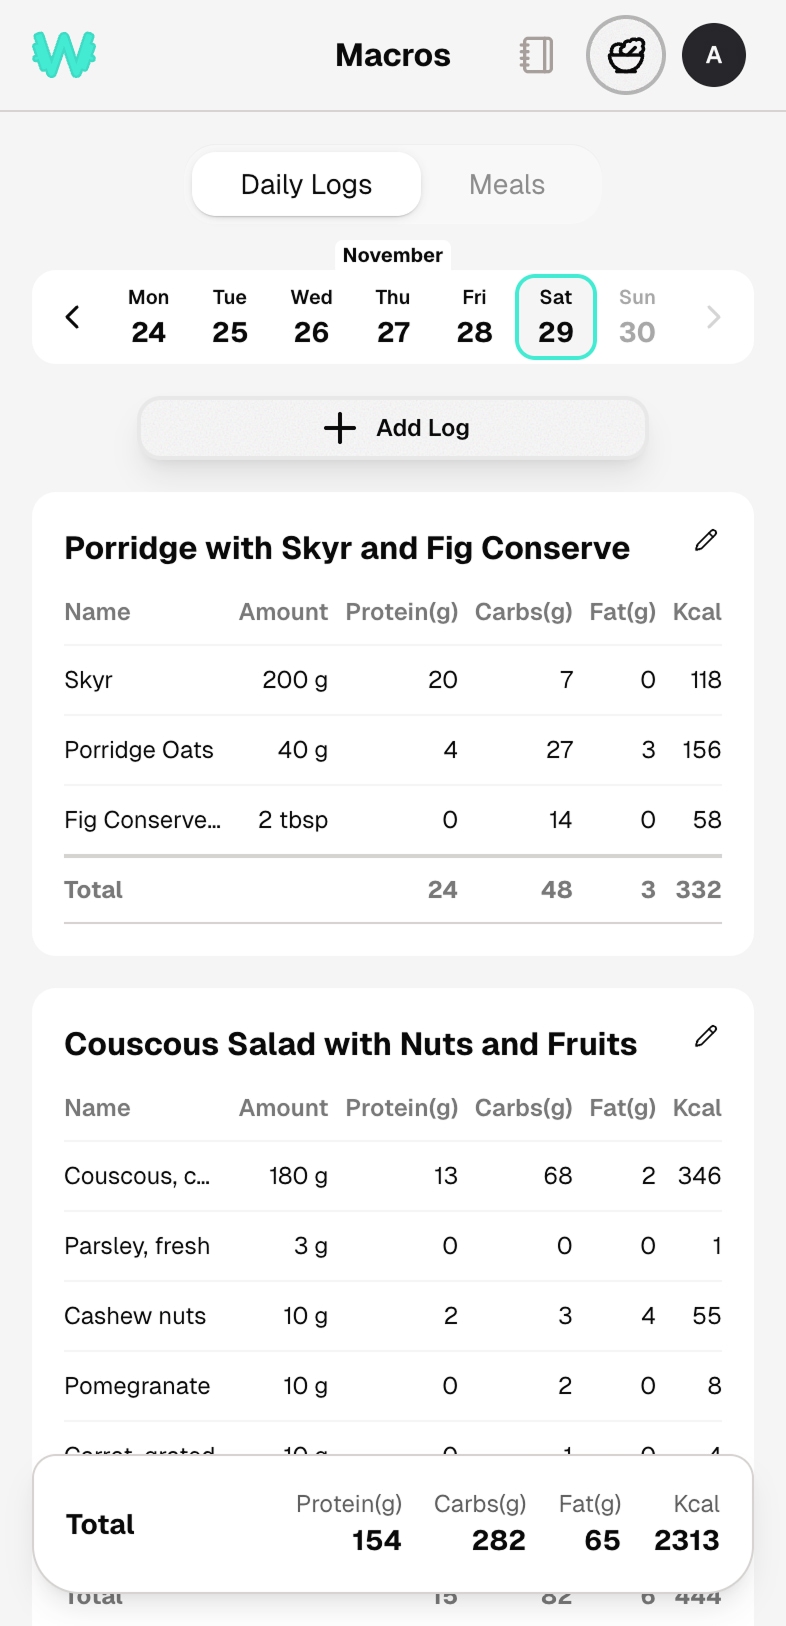
Task: Select Tuesday 25 in the calendar
Action: [230, 318]
